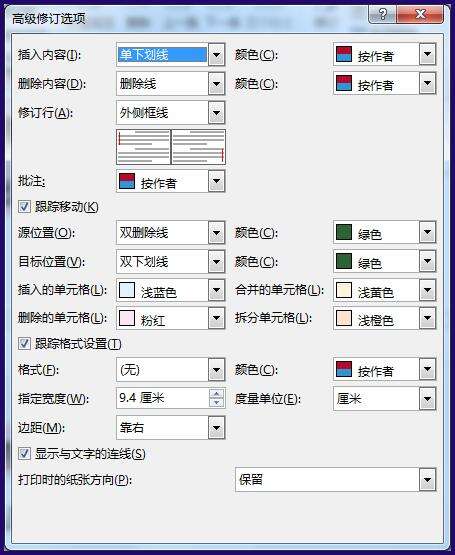This screenshot has height=555, width=455.
Task: Click the 批注 按作者 color swatch
Action: point(127,181)
